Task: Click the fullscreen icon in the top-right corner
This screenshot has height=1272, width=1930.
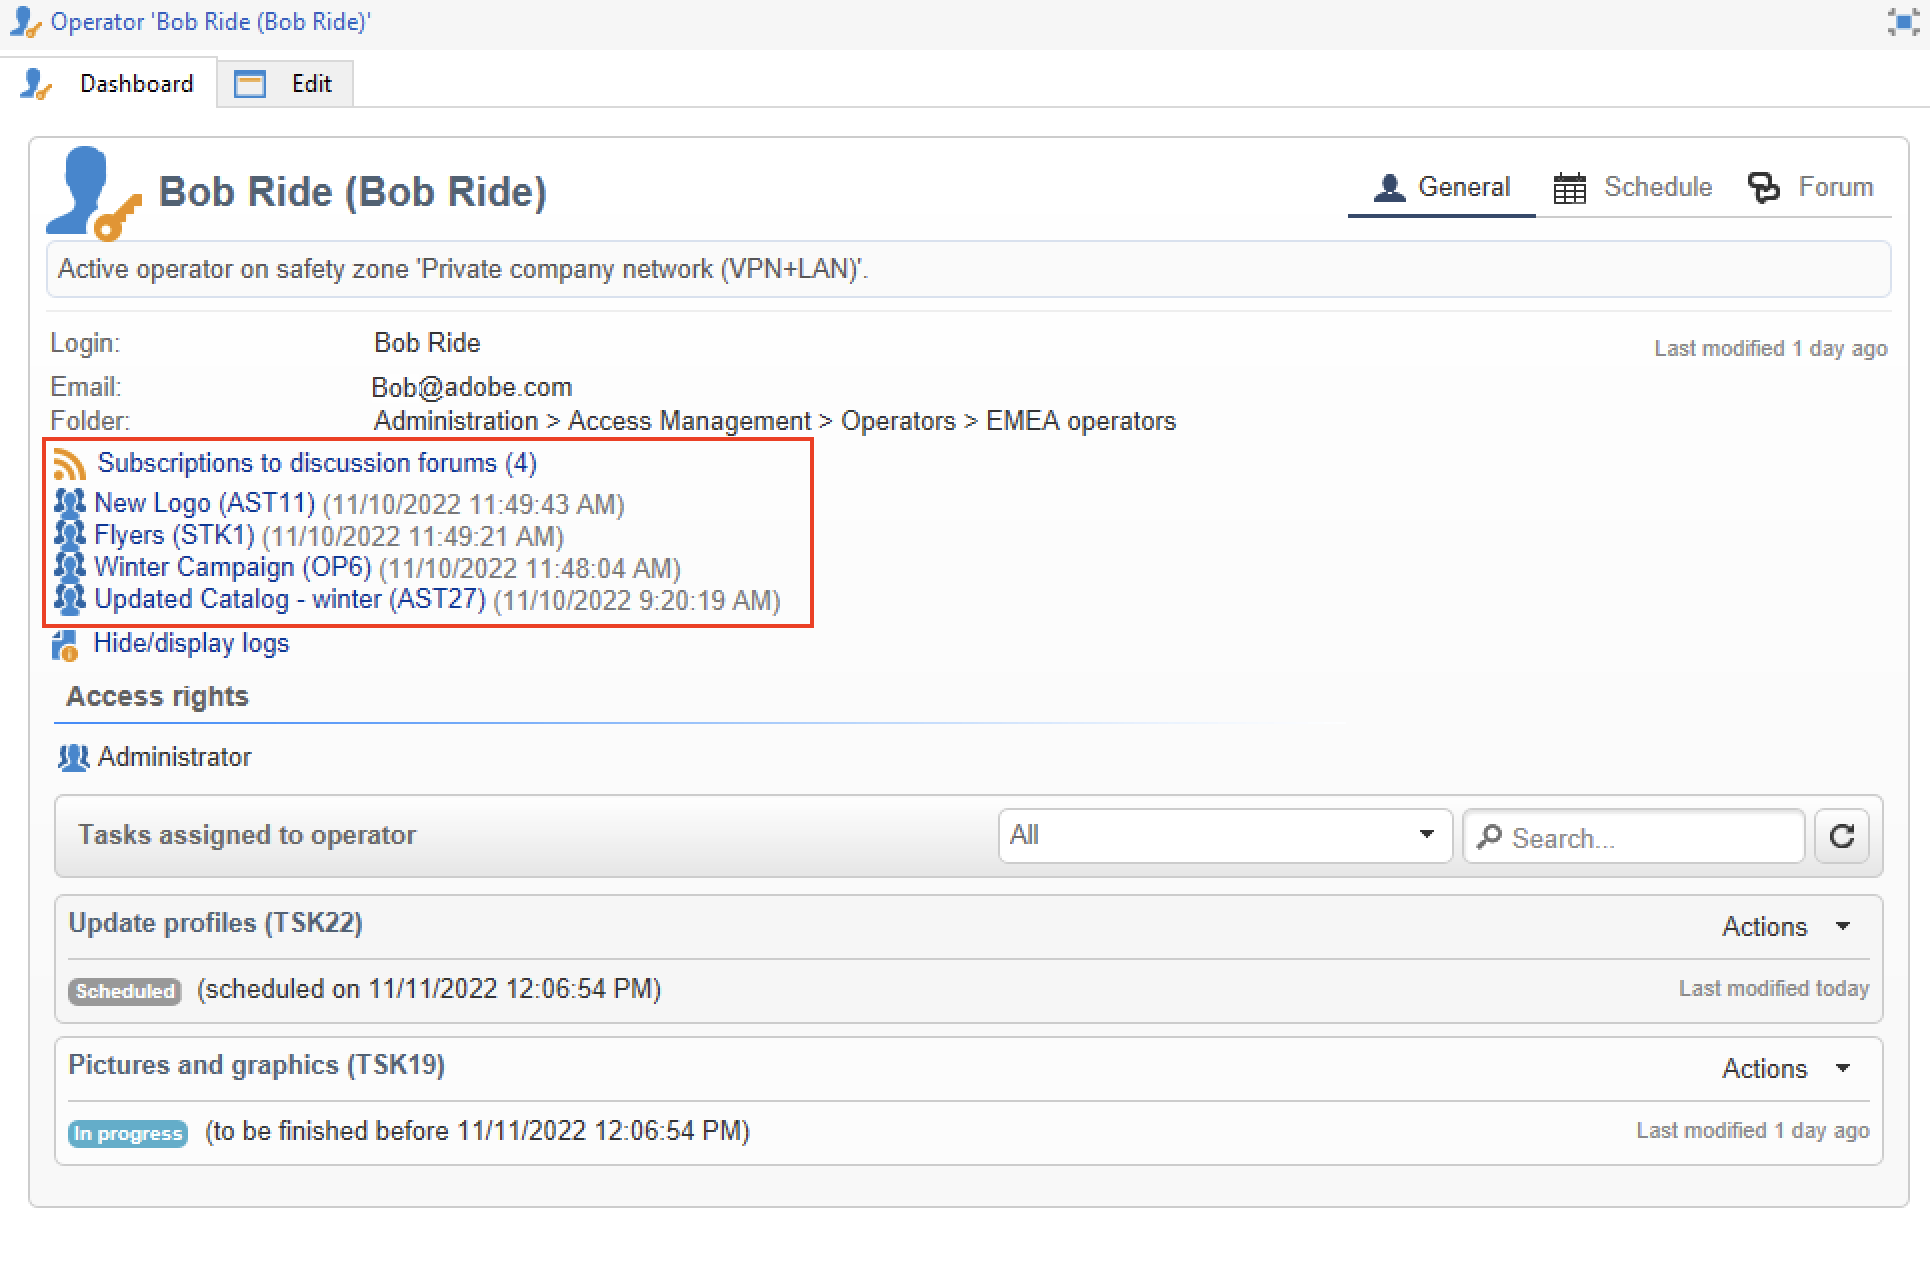Action: click(x=1902, y=22)
